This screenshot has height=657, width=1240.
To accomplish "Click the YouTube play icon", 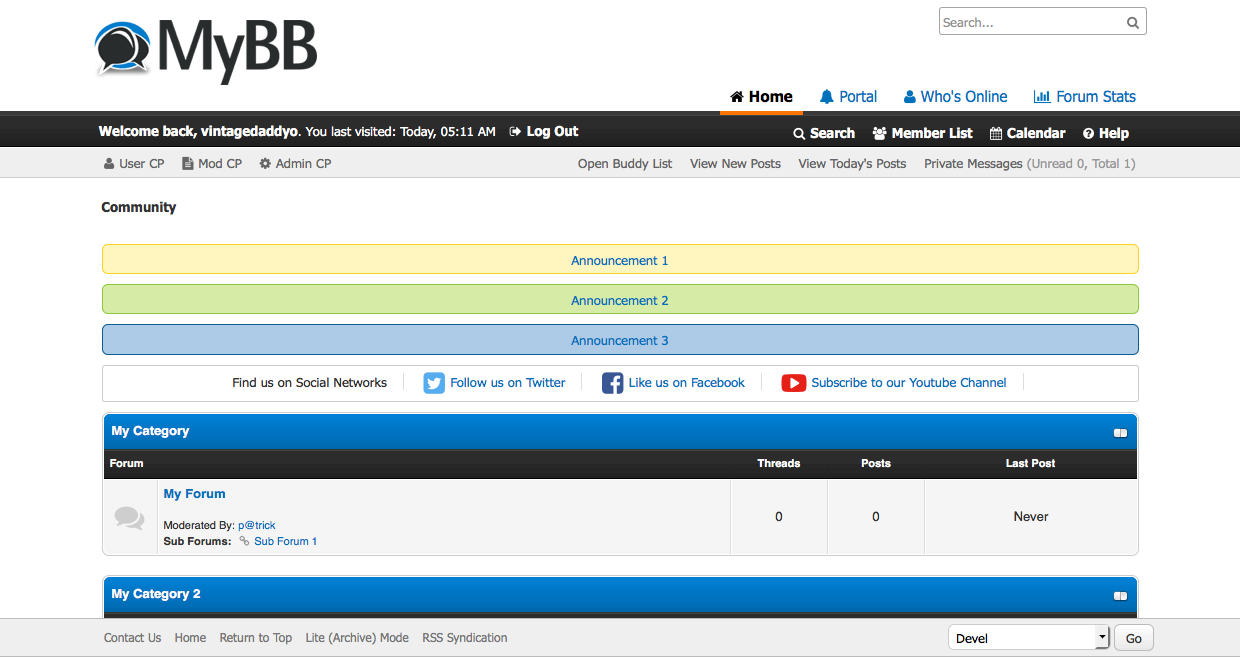I will click(x=794, y=383).
